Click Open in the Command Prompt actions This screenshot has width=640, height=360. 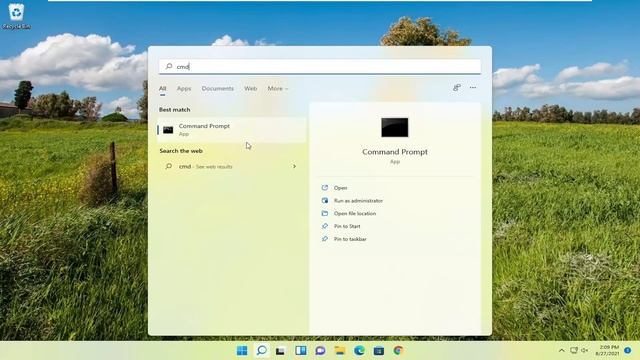(340, 188)
